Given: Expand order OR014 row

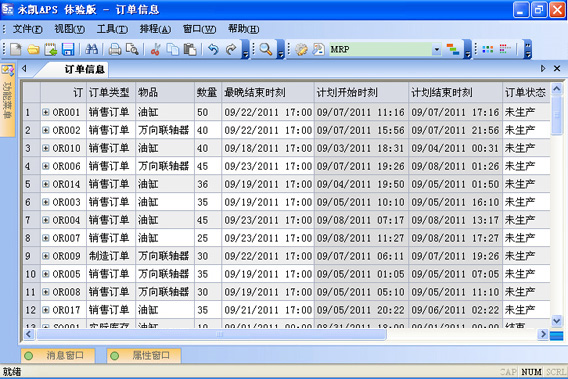Looking at the screenshot, I should (x=46, y=184).
